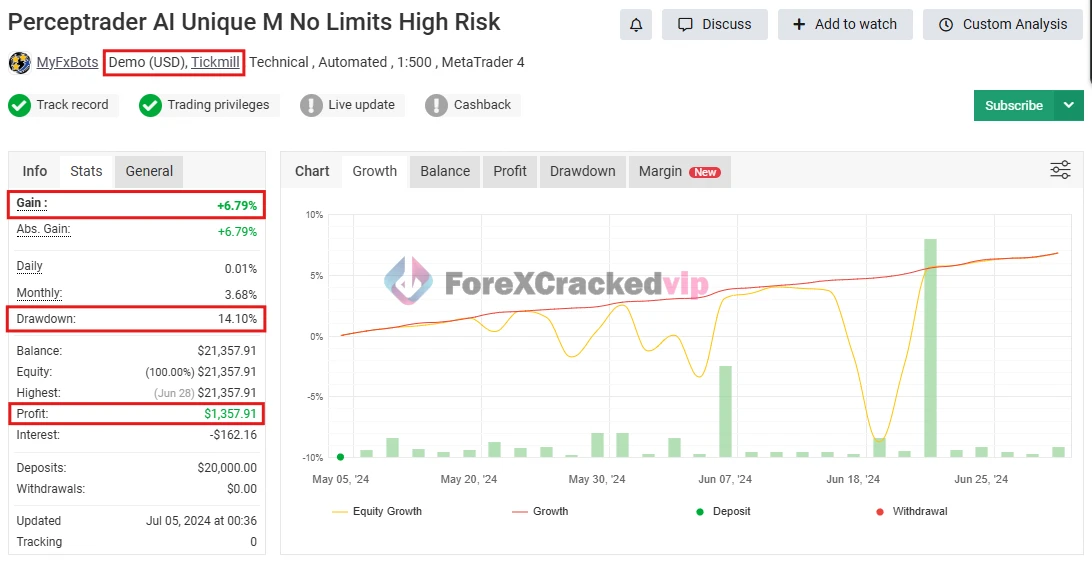The width and height of the screenshot is (1092, 564).
Task: Click the page title Perceptrader AI
Action: pos(254,22)
